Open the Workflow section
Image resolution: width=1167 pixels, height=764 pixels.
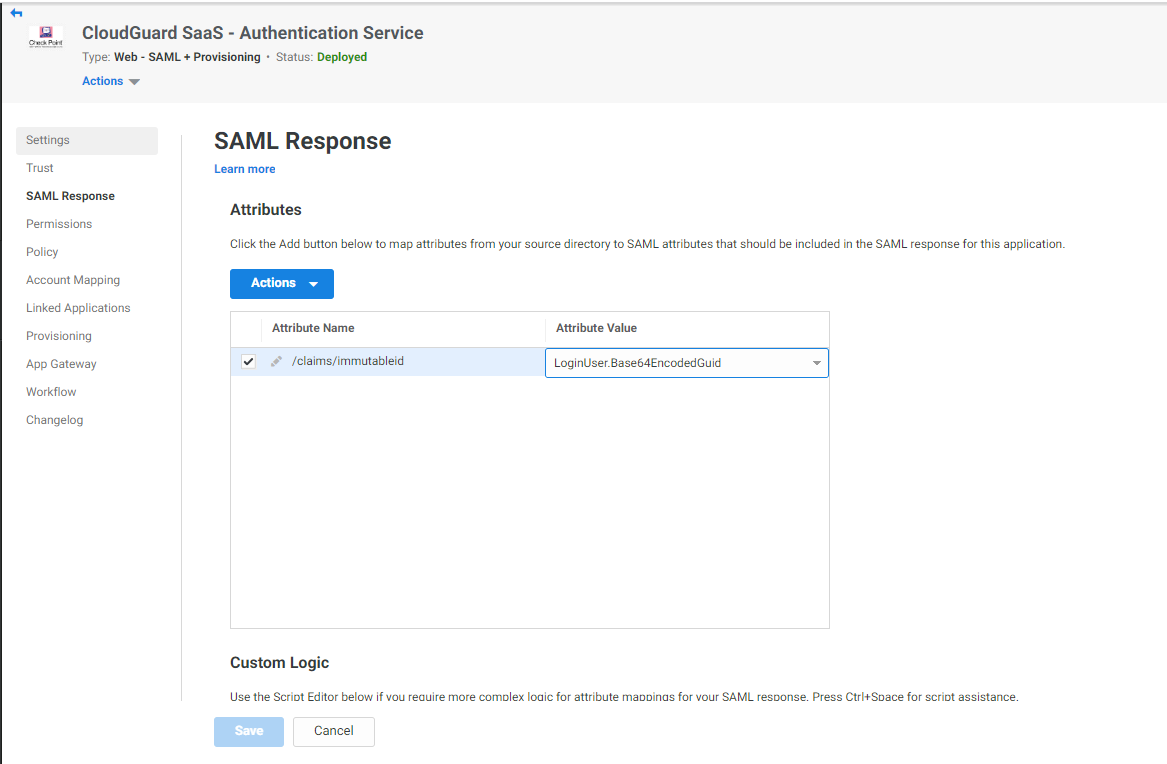click(x=51, y=392)
